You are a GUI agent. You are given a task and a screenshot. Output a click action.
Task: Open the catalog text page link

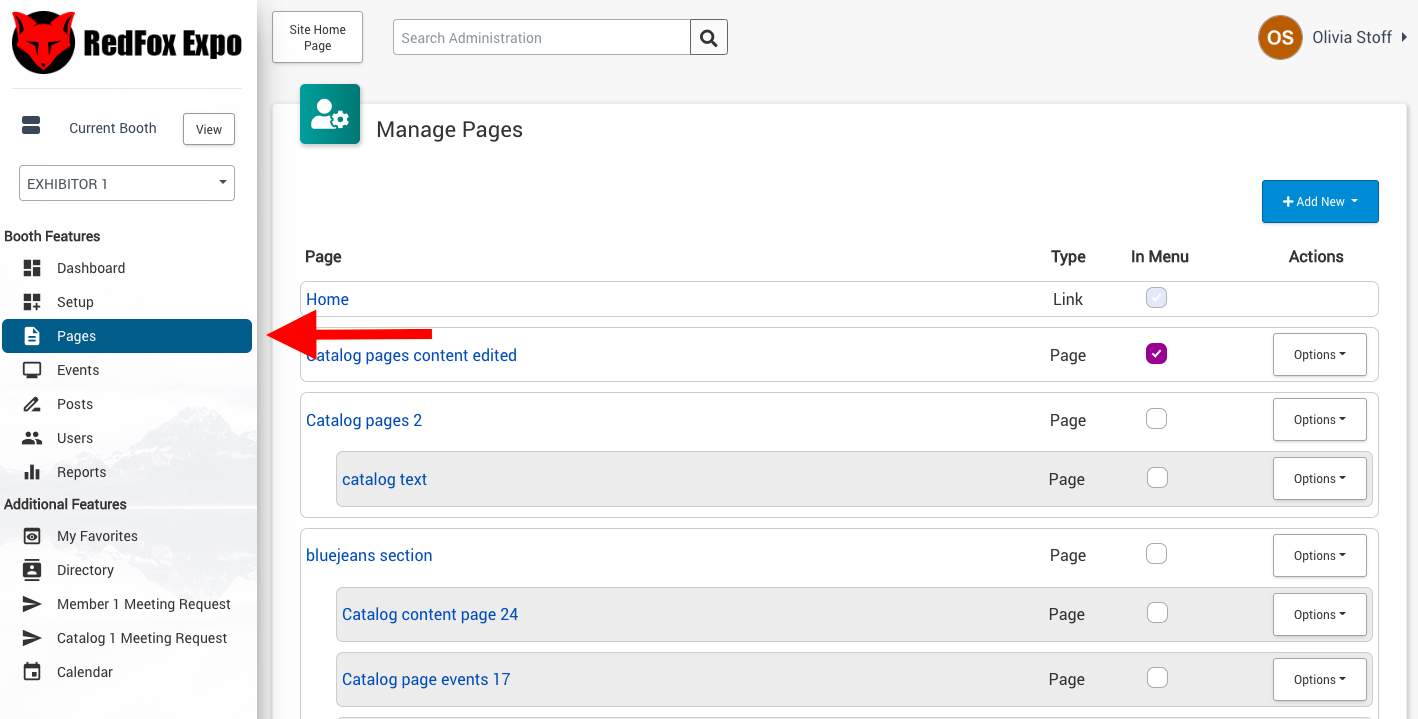click(x=384, y=479)
